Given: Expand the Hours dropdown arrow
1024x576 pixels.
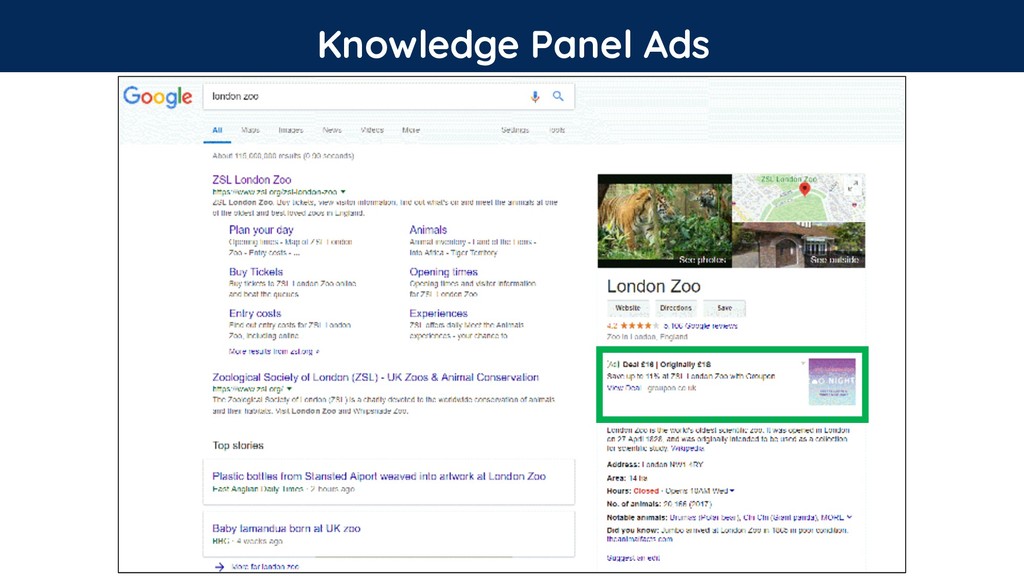Looking at the screenshot, I should tap(732, 491).
